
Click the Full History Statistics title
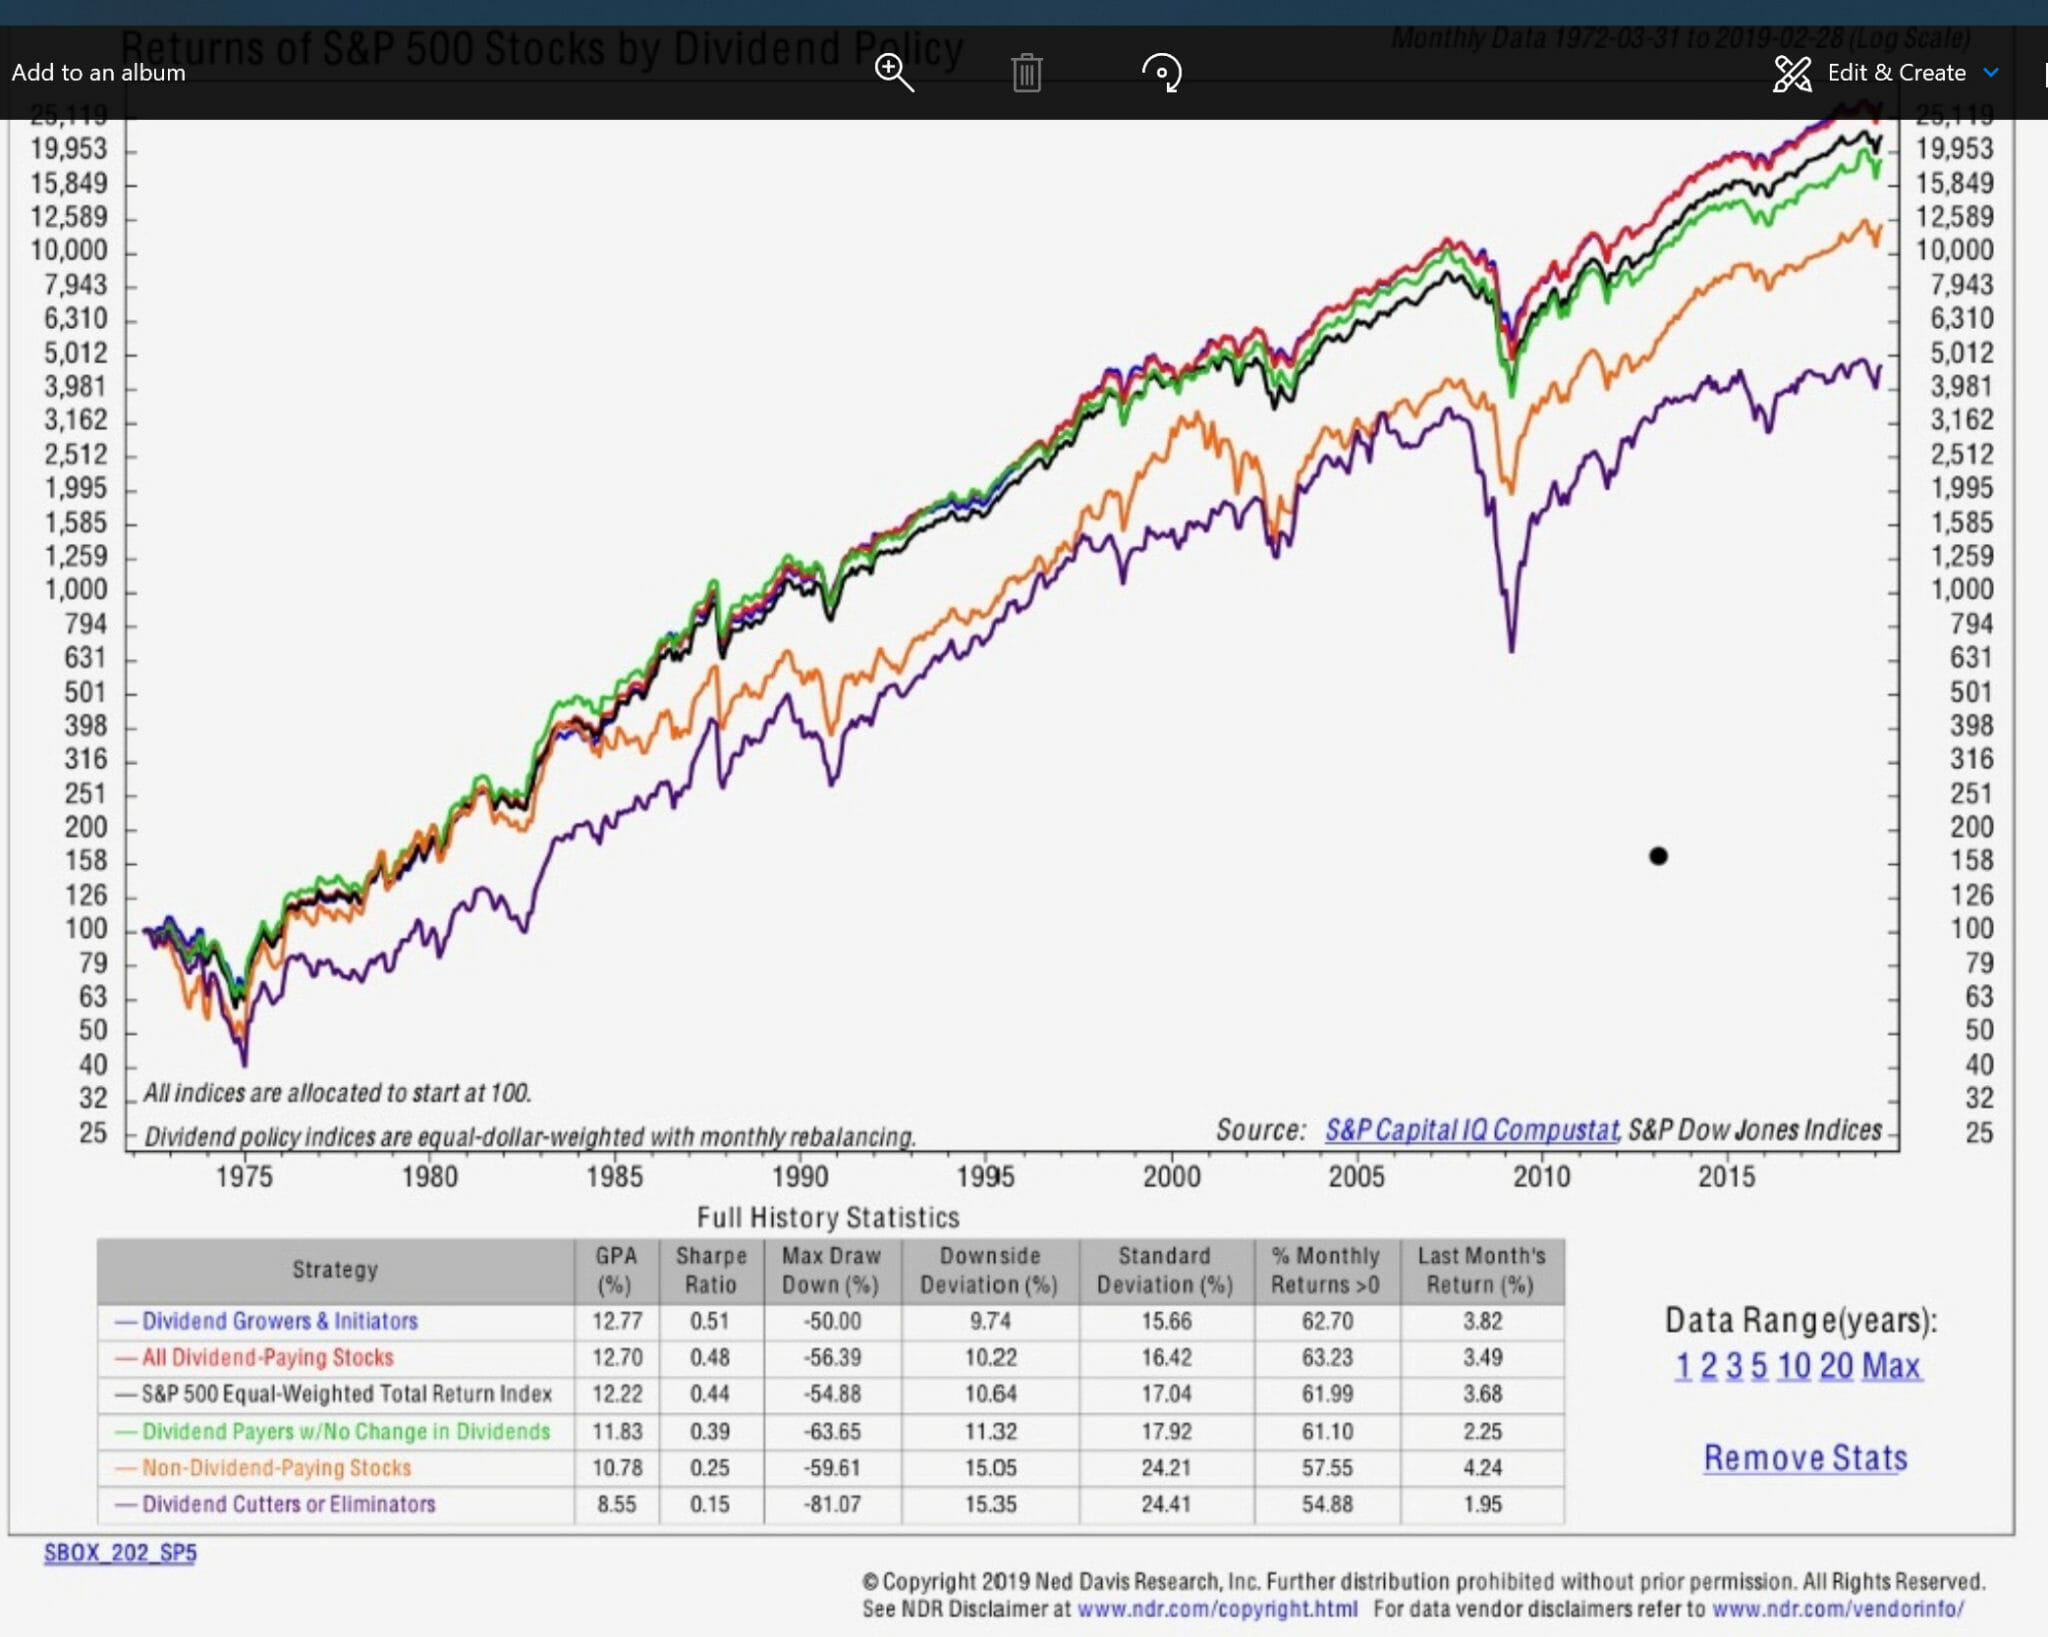point(828,1217)
